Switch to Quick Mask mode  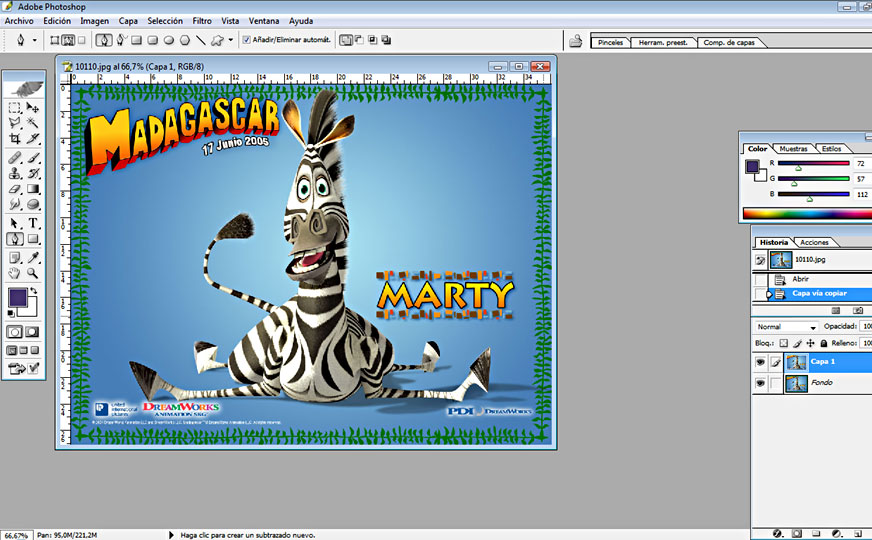click(32, 332)
